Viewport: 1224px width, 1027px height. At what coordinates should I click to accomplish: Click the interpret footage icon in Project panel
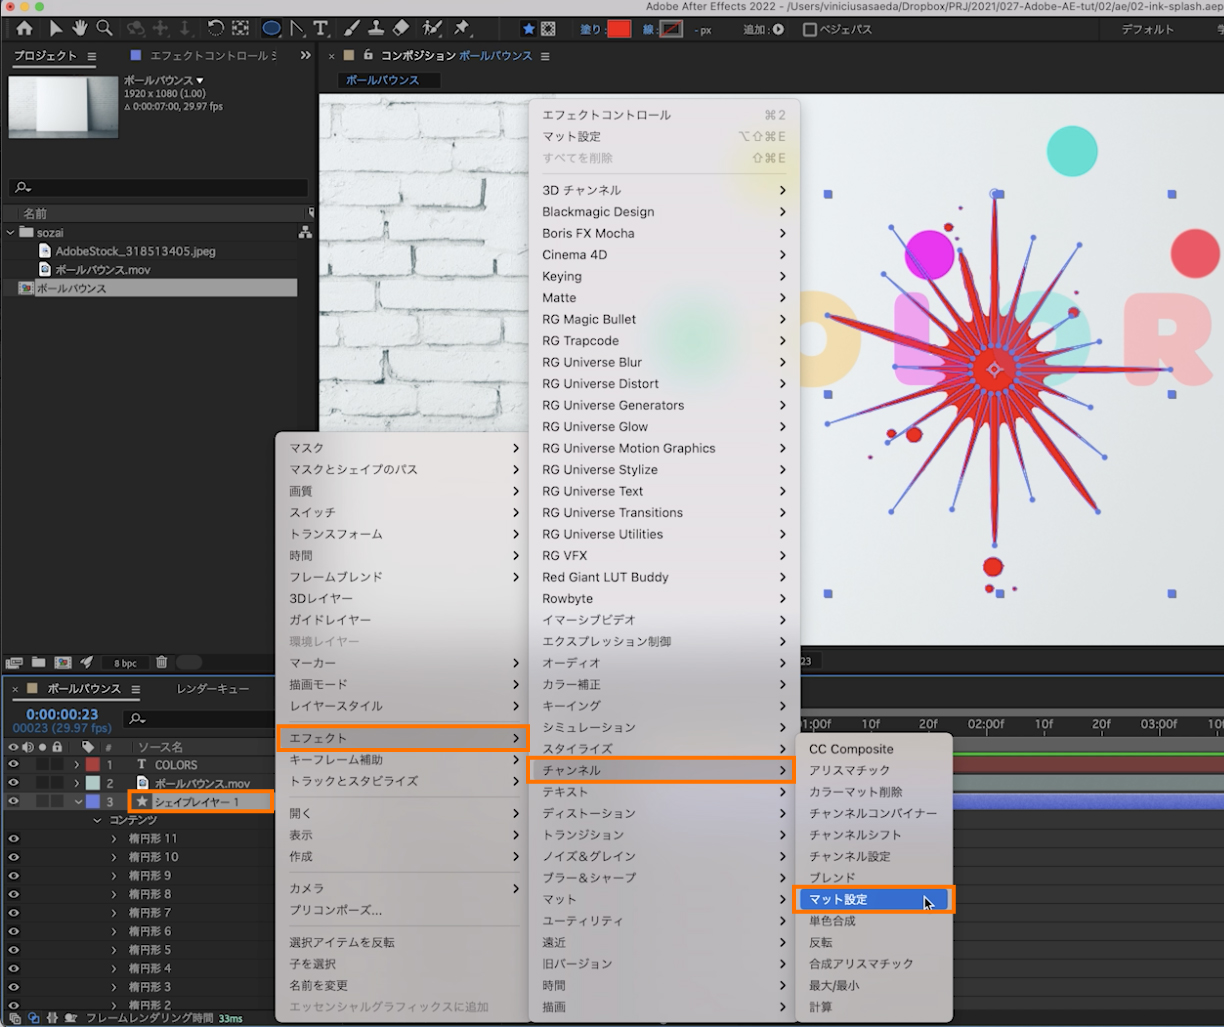15,662
